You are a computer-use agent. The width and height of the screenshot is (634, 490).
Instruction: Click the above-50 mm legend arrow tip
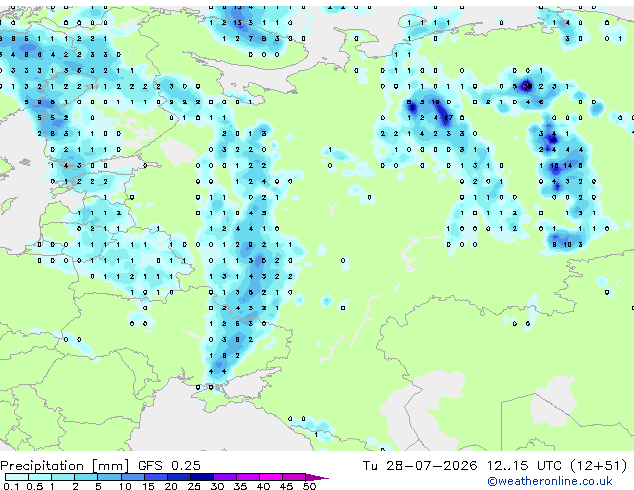pos(317,477)
